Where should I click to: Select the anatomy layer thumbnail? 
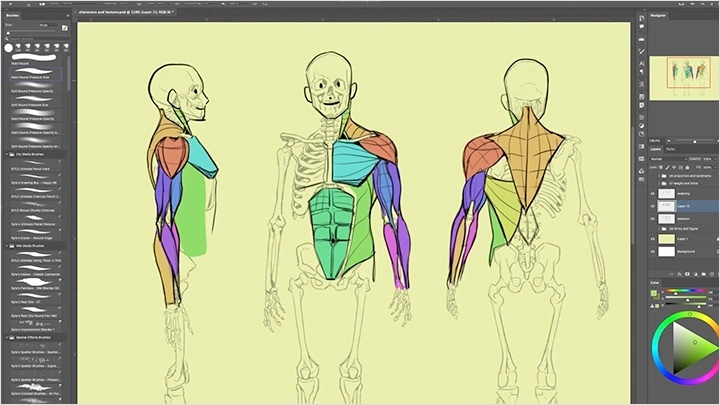tap(666, 194)
